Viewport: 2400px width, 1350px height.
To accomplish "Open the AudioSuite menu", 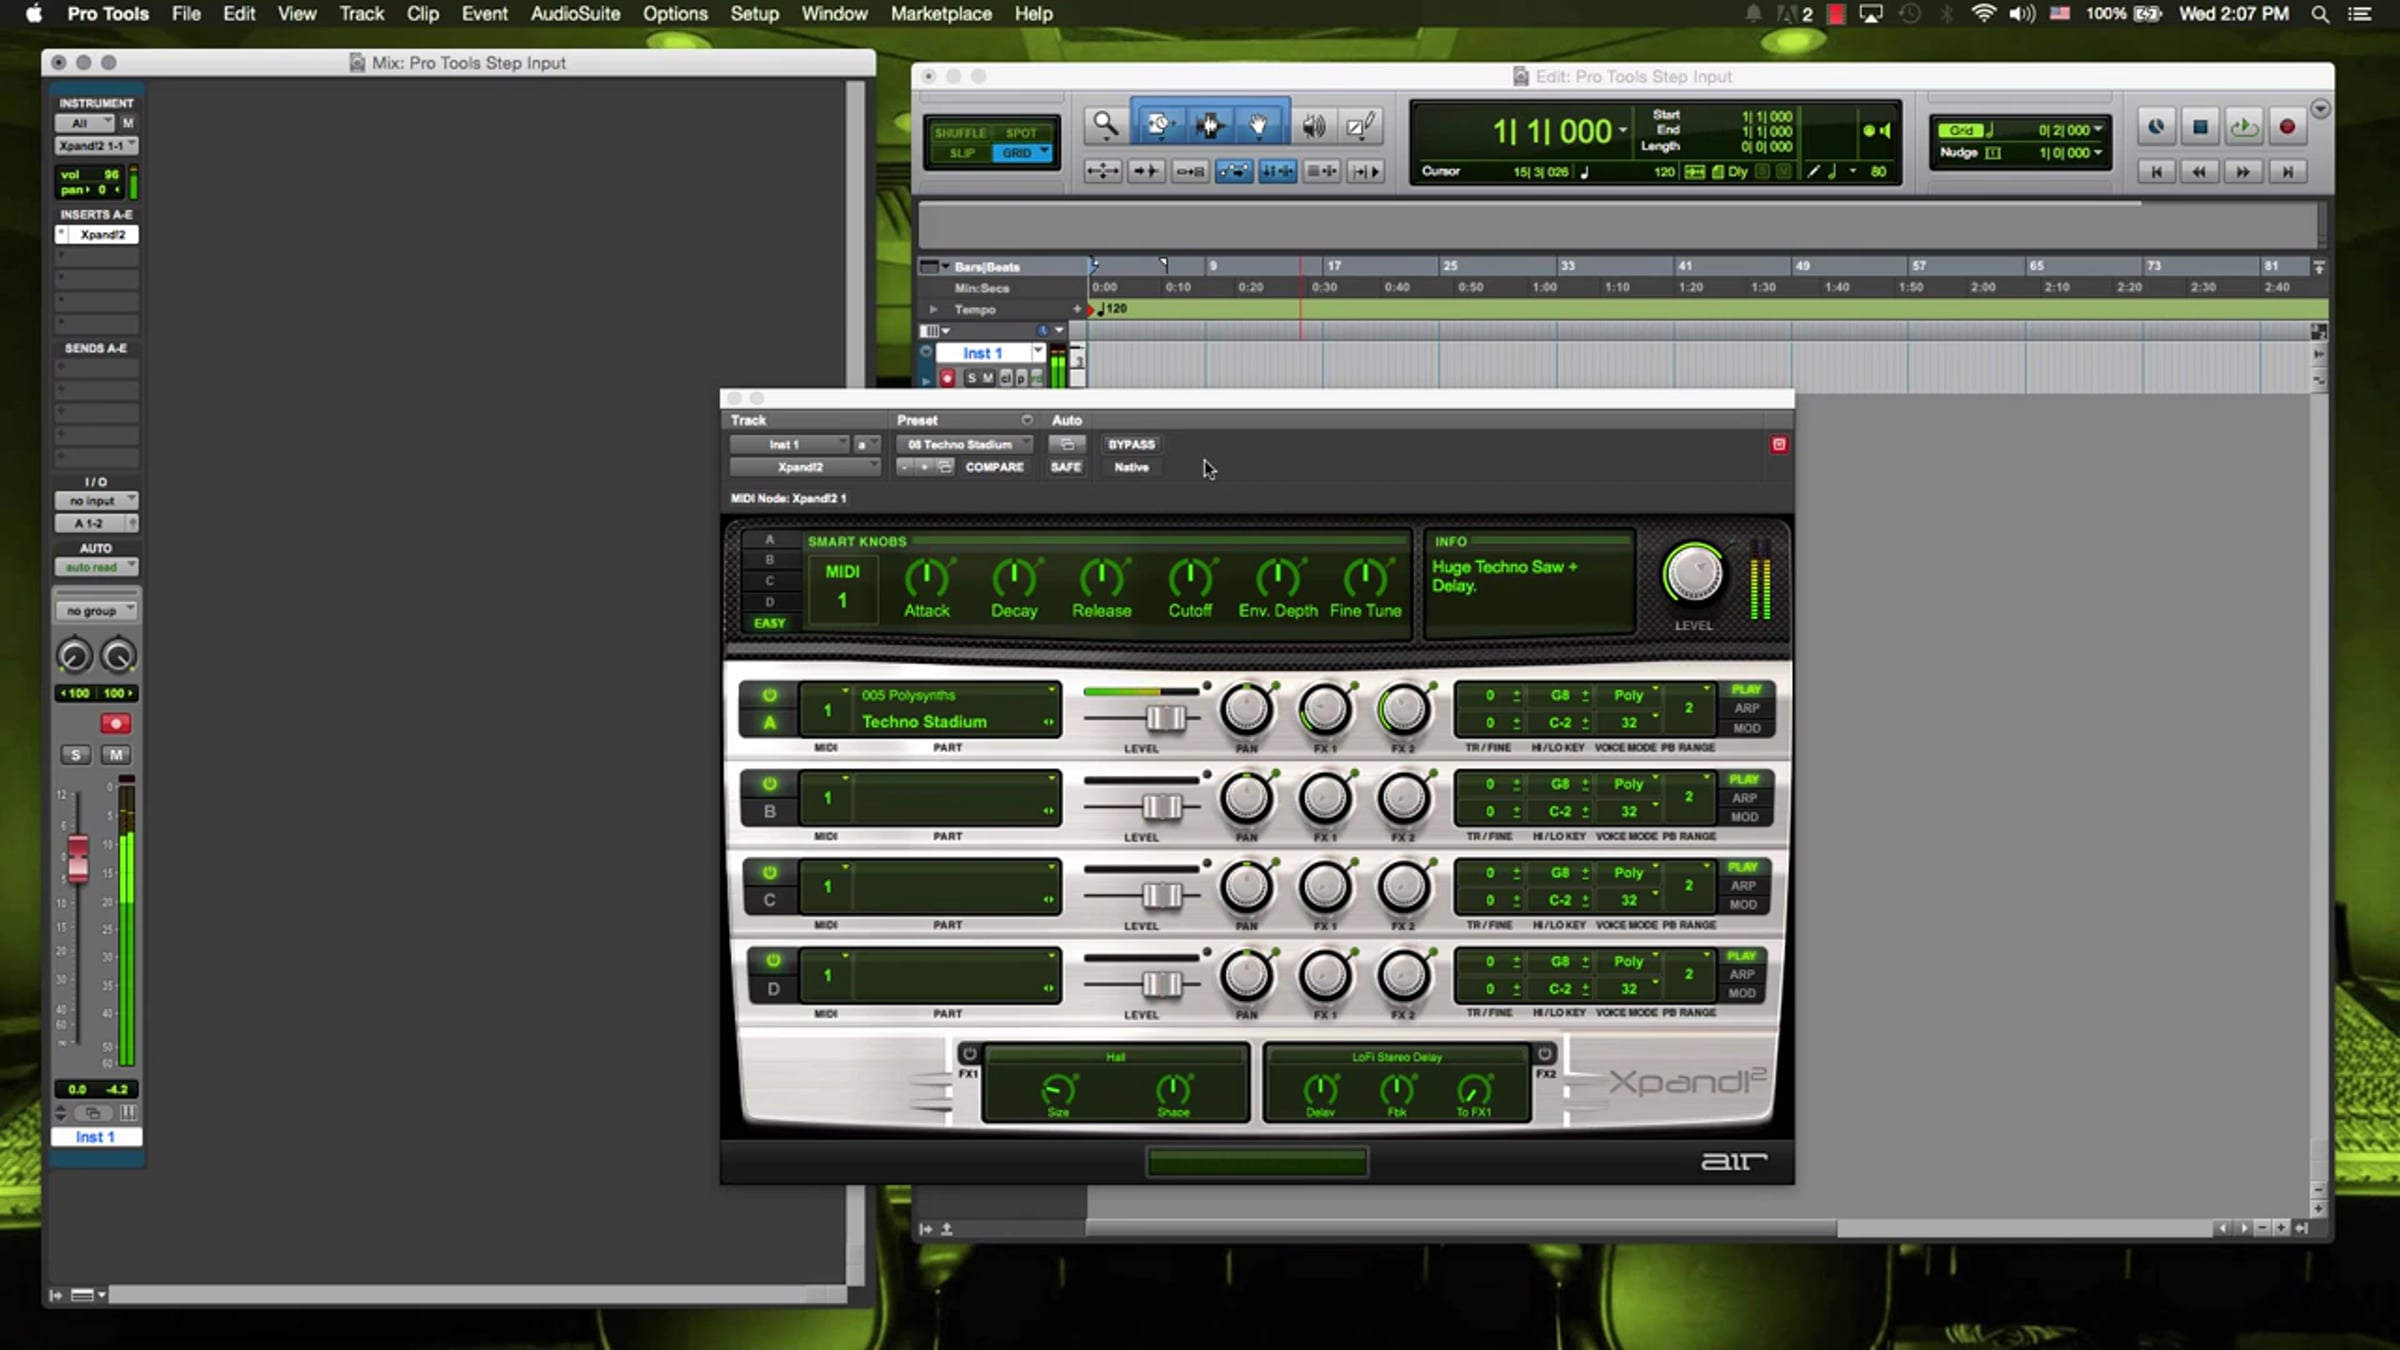I will (x=575, y=14).
